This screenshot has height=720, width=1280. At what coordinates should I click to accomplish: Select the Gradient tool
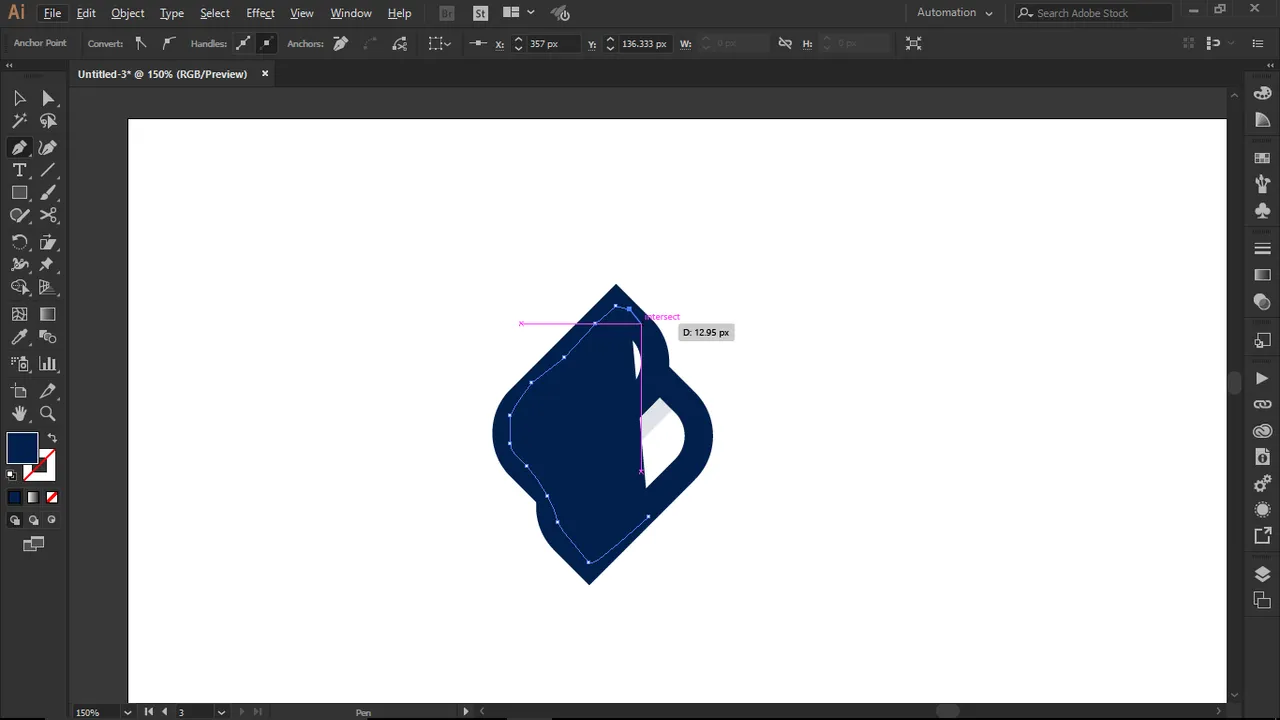[x=48, y=314]
